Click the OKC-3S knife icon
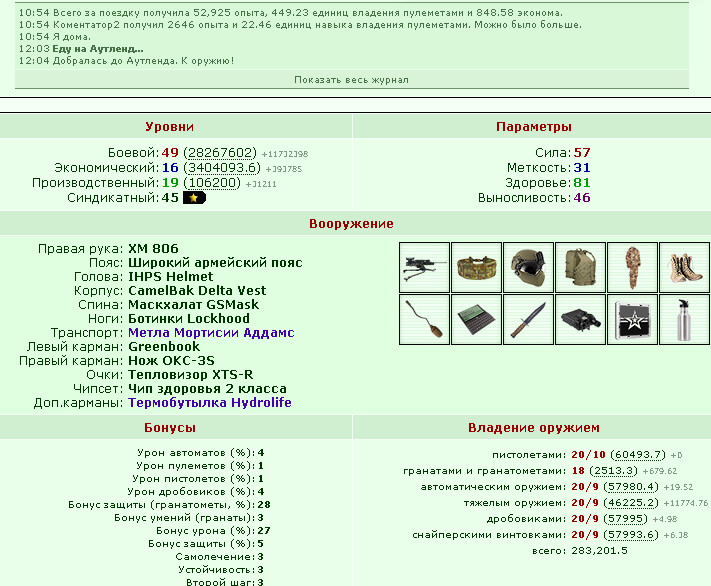This screenshot has width=711, height=586. point(528,319)
